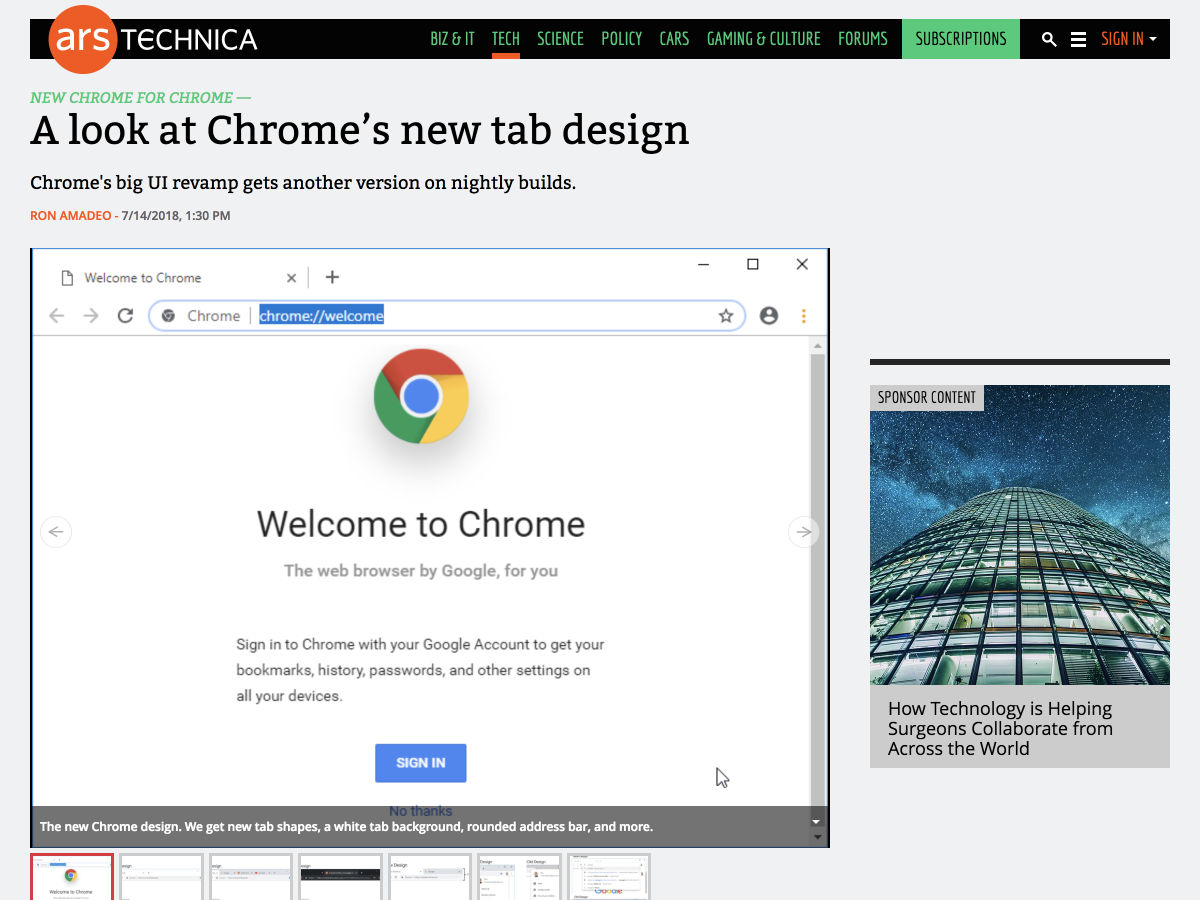The image size is (1200, 900).
Task: Click the Subscriptions button
Action: tap(961, 39)
